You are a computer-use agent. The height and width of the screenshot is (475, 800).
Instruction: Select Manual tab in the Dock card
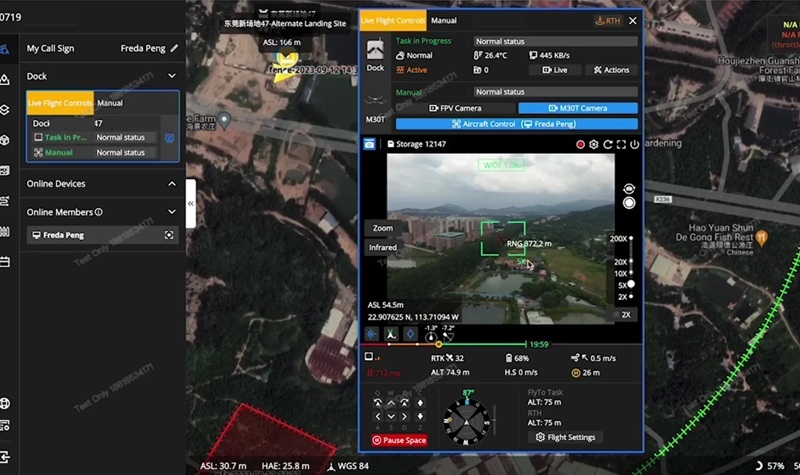click(110, 103)
